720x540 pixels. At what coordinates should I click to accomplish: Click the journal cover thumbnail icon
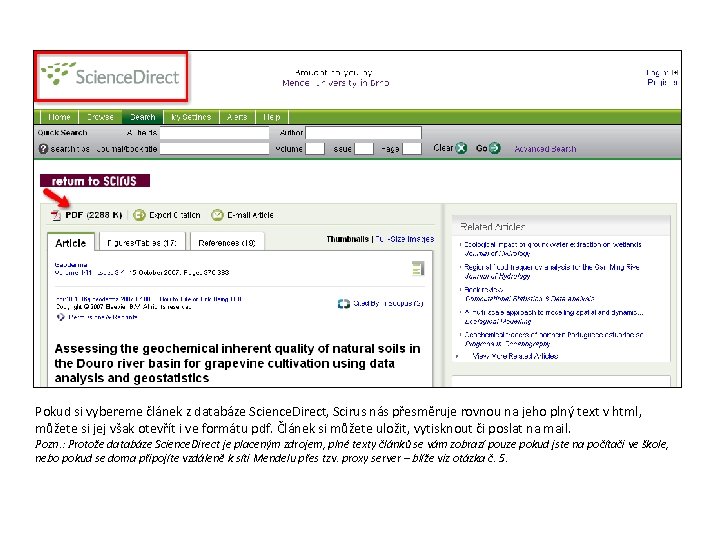[x=418, y=269]
